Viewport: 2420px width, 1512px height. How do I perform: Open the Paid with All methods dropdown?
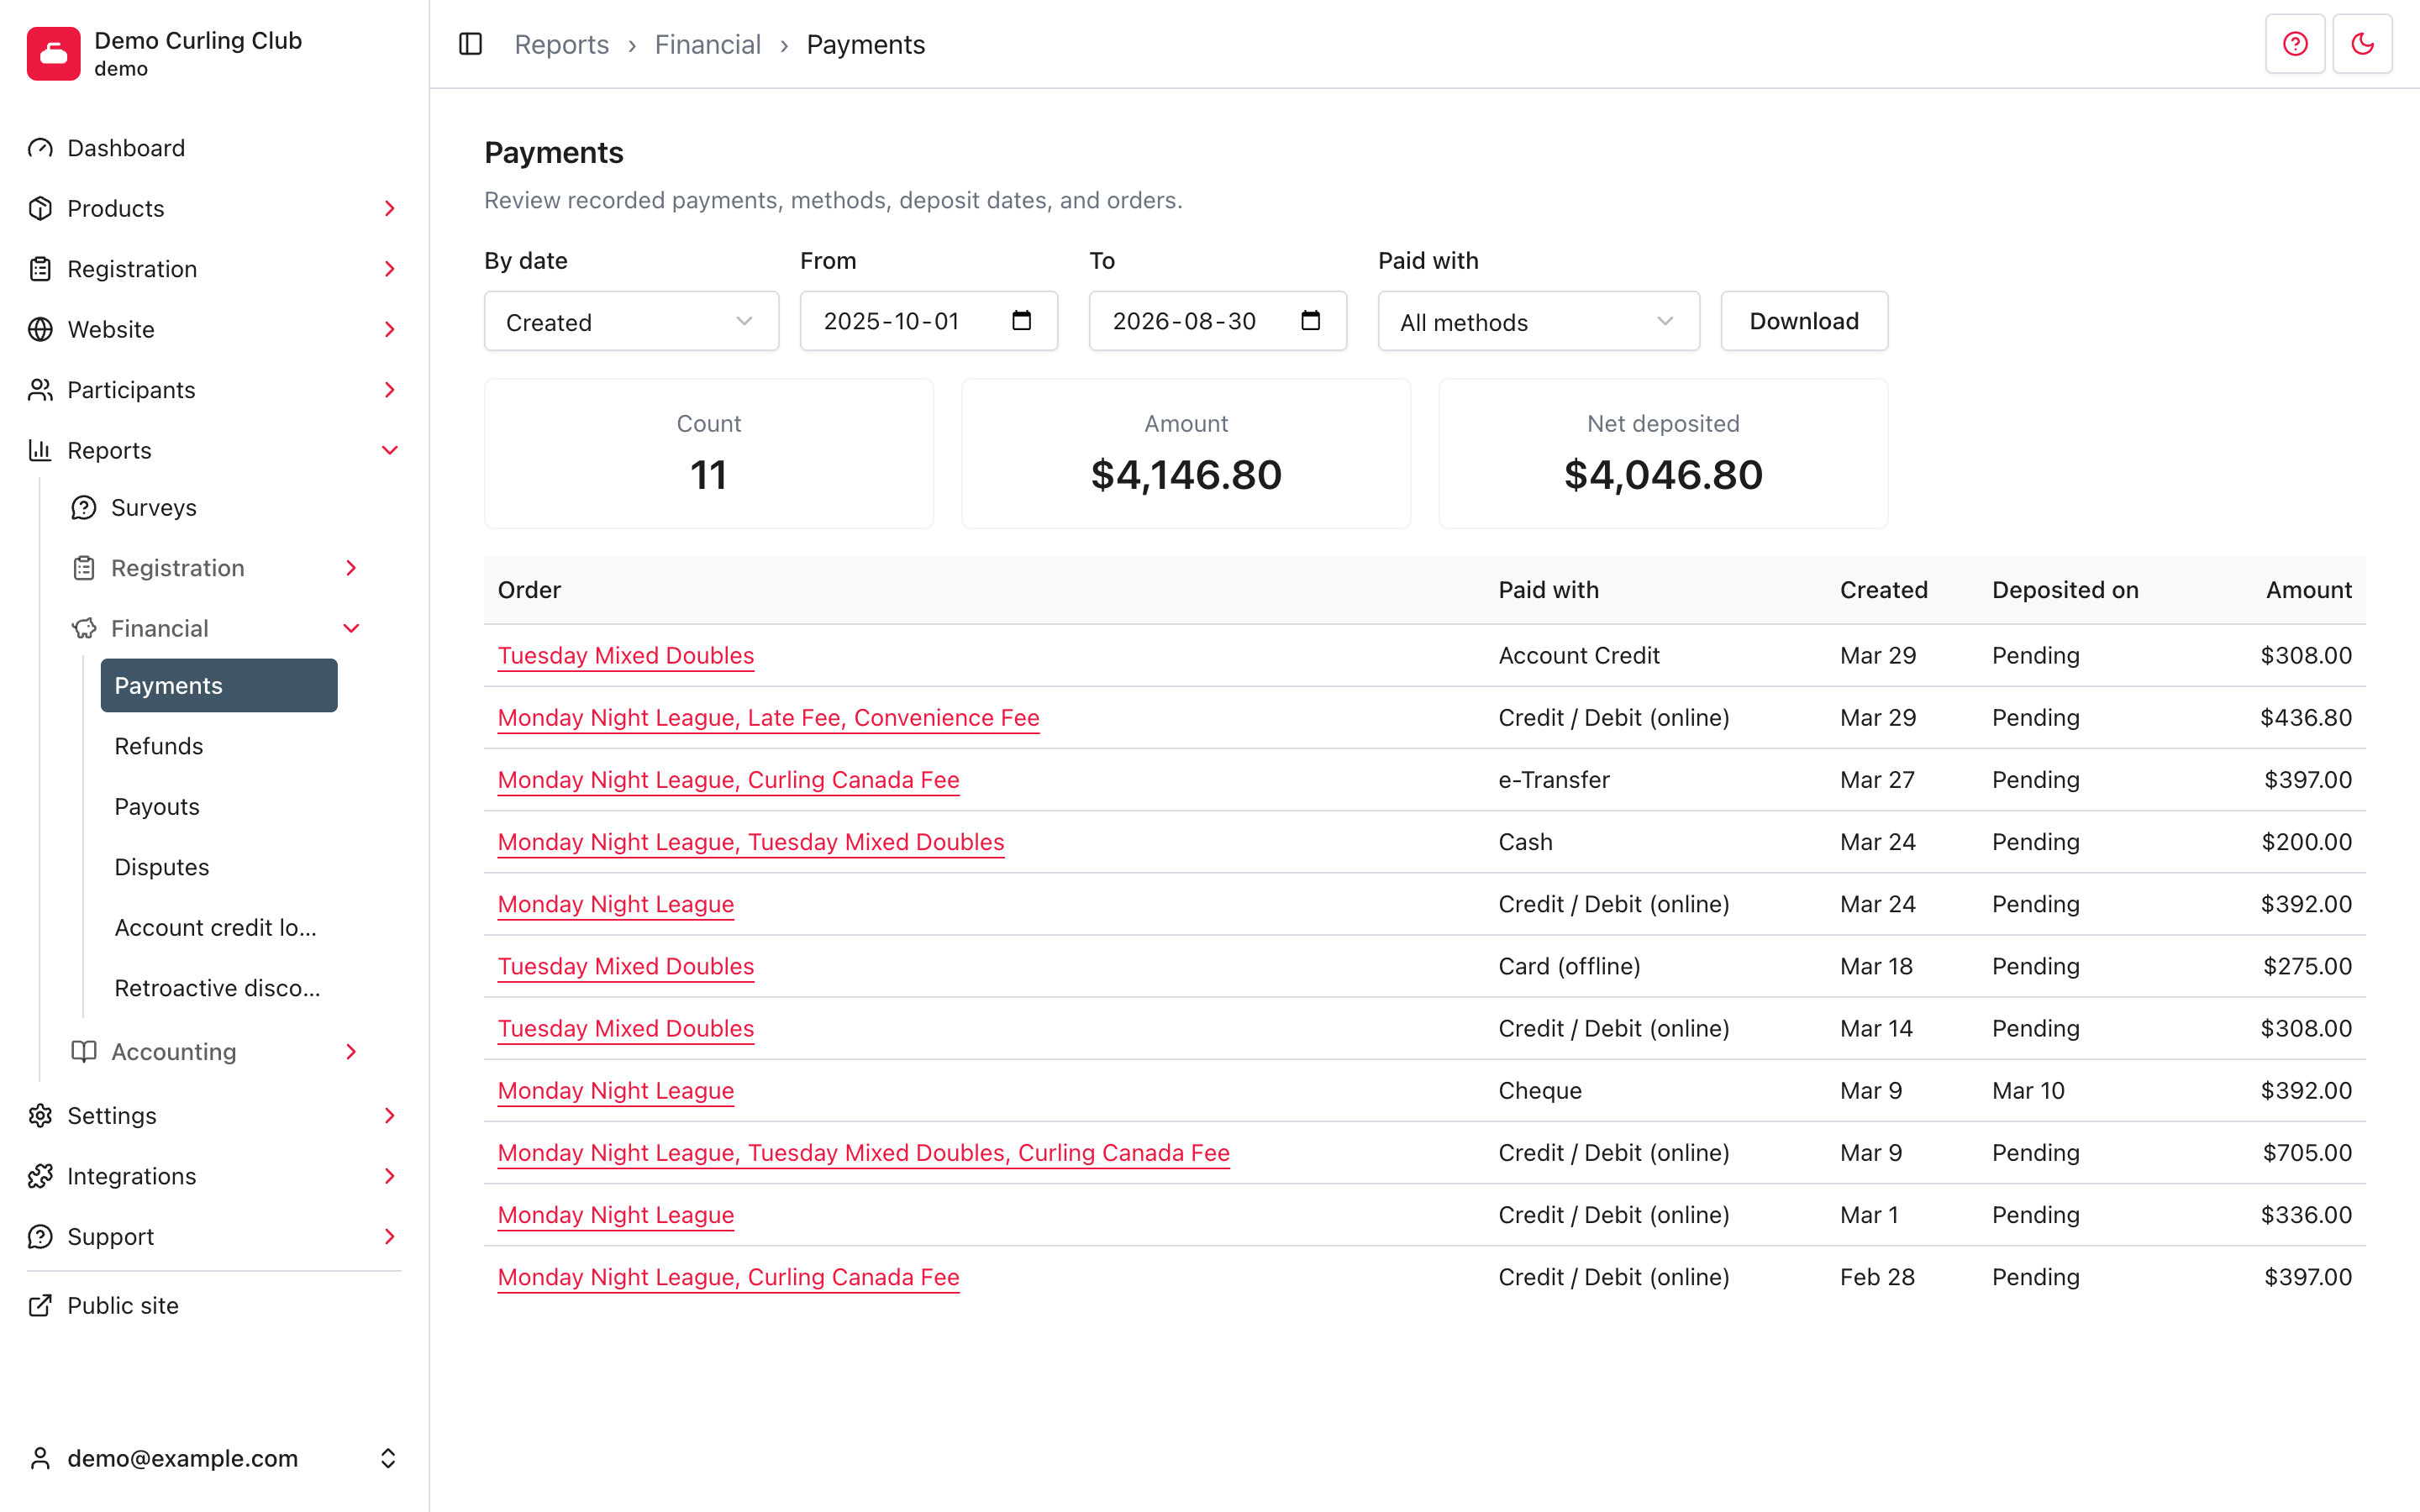pos(1538,321)
